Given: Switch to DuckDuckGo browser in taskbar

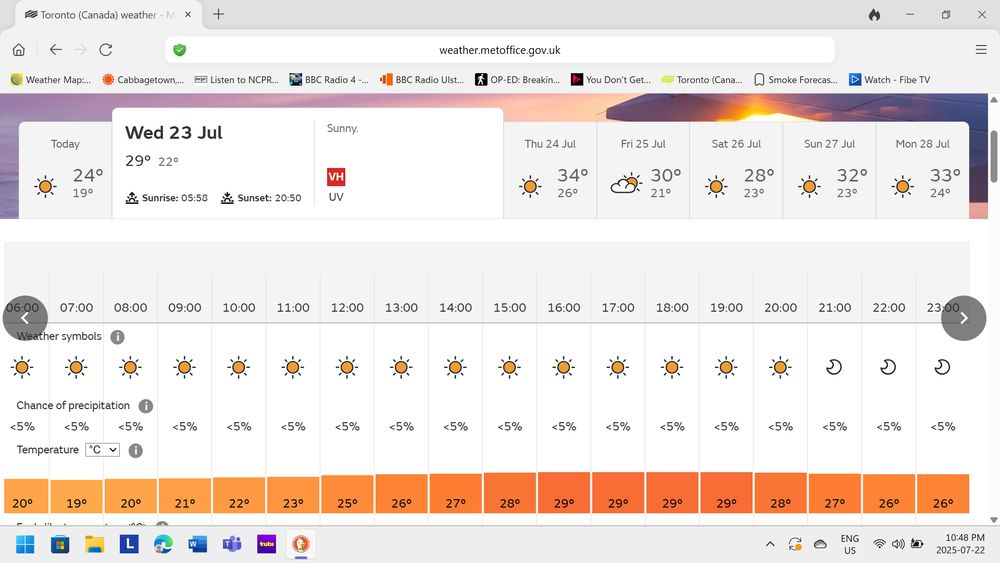Looking at the screenshot, I should pos(301,545).
